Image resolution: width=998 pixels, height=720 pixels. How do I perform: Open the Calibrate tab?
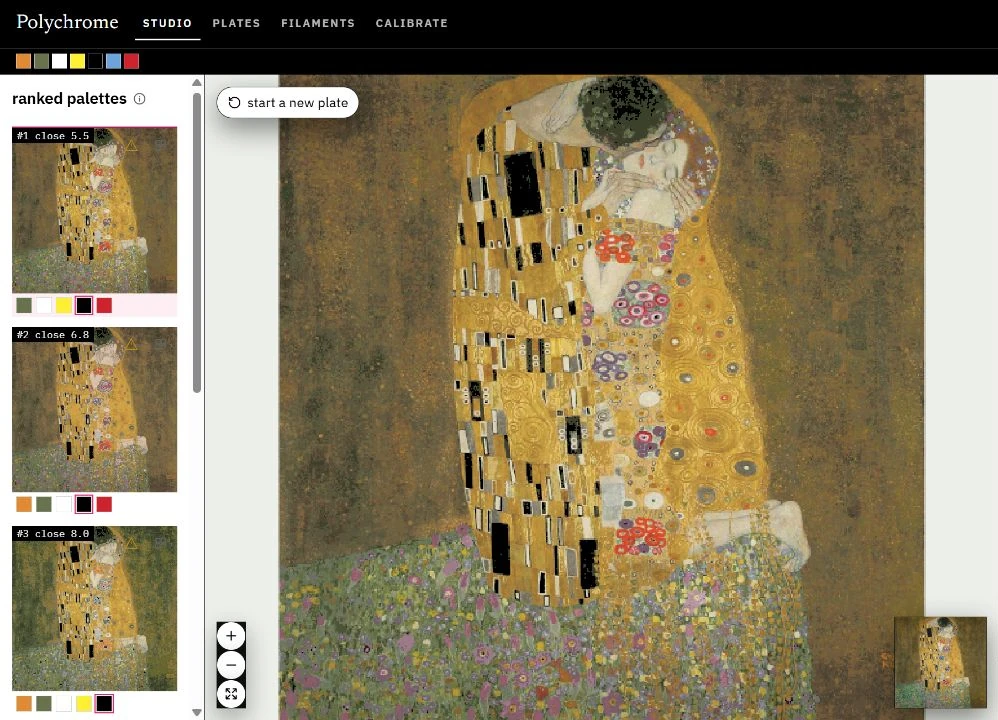pos(412,23)
